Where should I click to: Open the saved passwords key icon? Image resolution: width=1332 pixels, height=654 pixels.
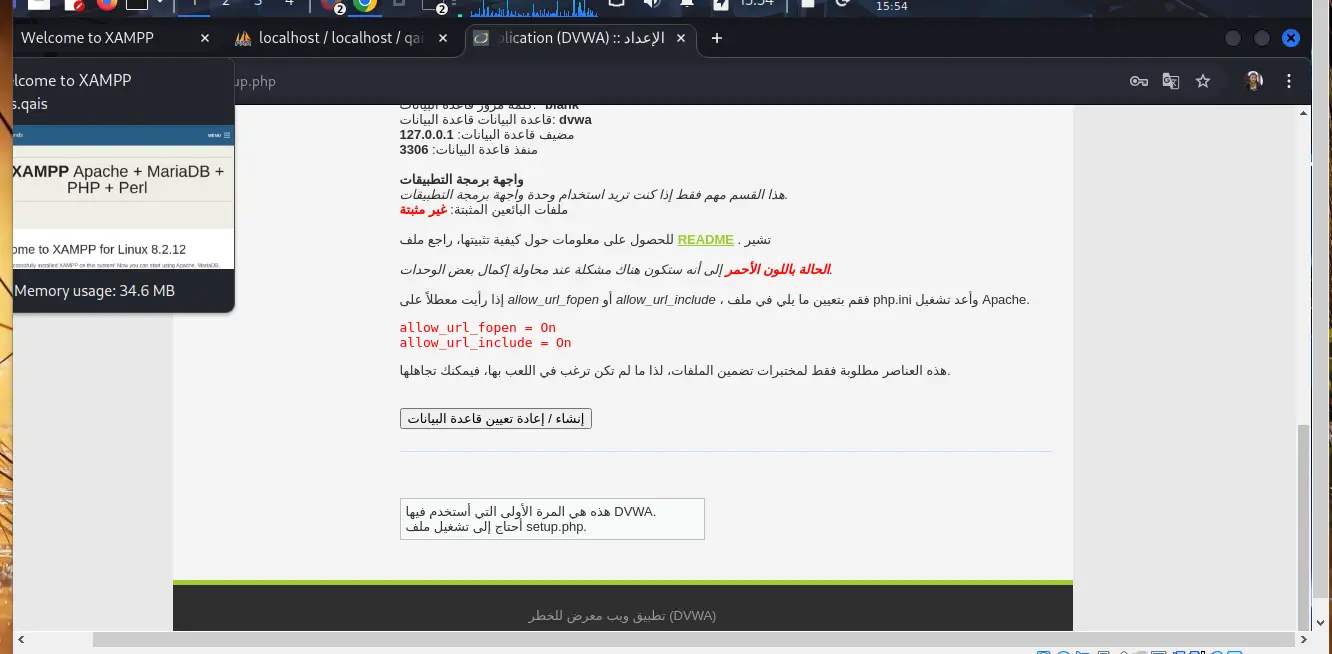(1139, 81)
